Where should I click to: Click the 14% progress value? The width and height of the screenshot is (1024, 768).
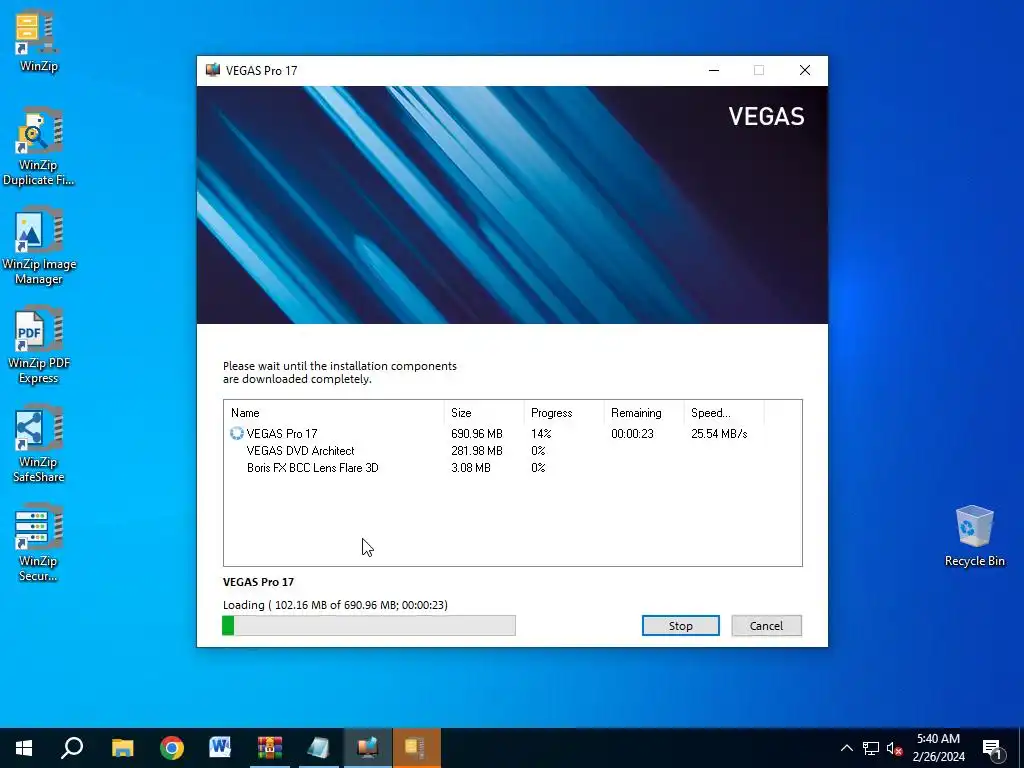click(x=541, y=434)
